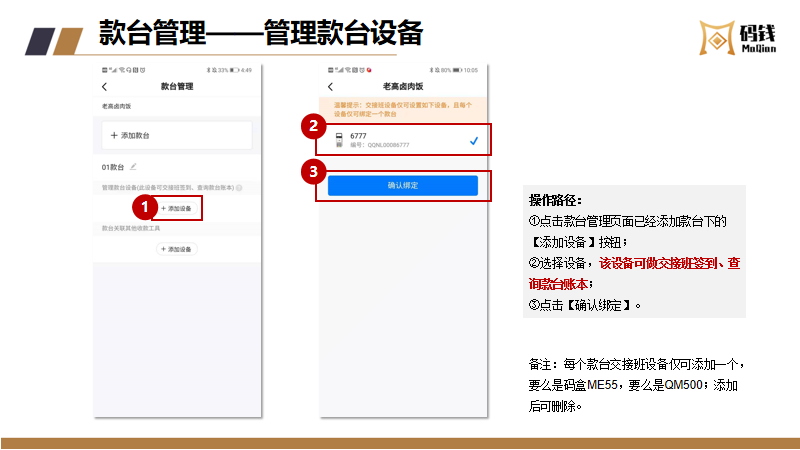Click the MaQian logo in top right
The width and height of the screenshot is (800, 450).
tap(730, 38)
